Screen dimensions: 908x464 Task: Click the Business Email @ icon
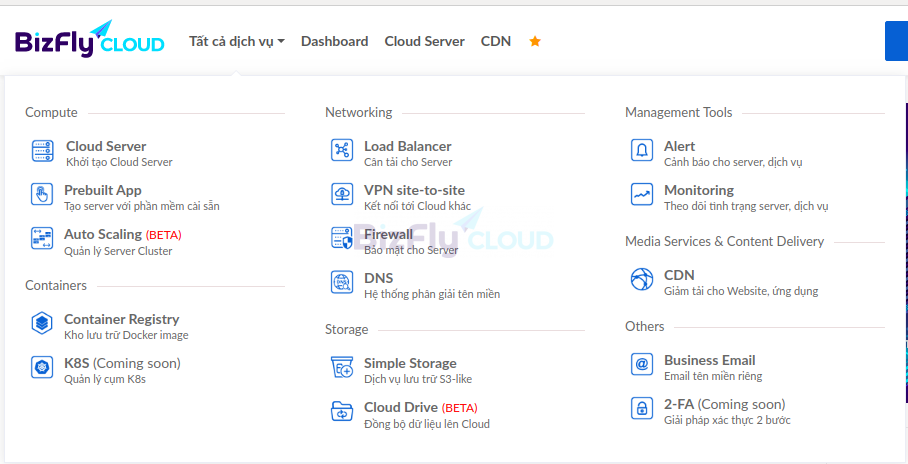[x=642, y=364]
